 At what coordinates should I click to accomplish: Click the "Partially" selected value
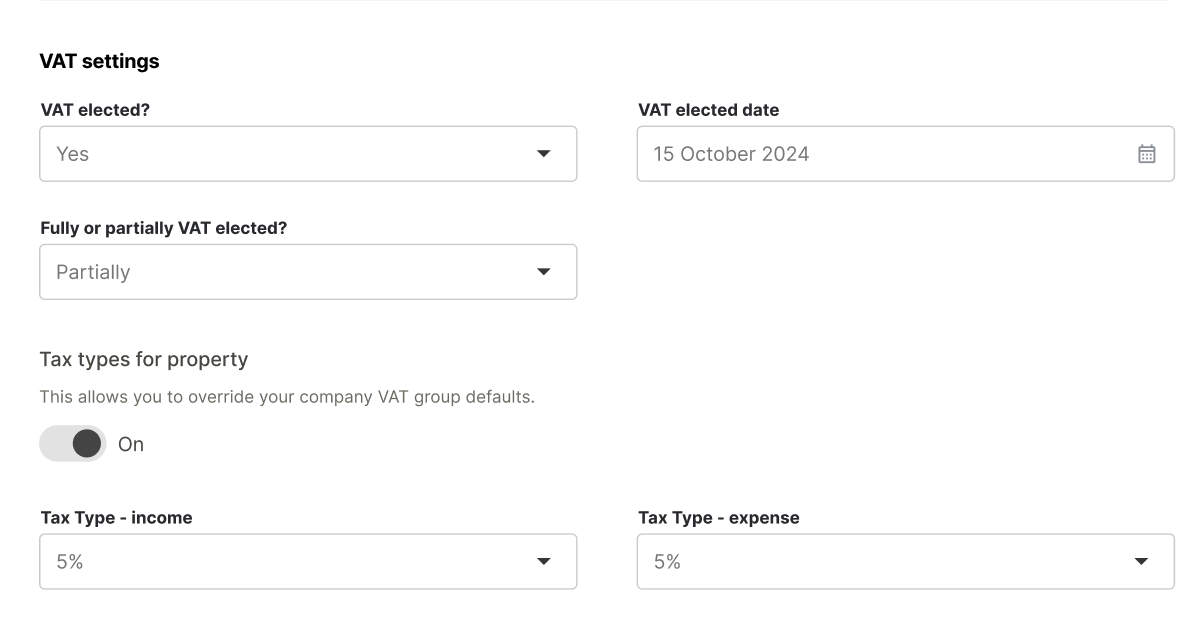coord(93,272)
